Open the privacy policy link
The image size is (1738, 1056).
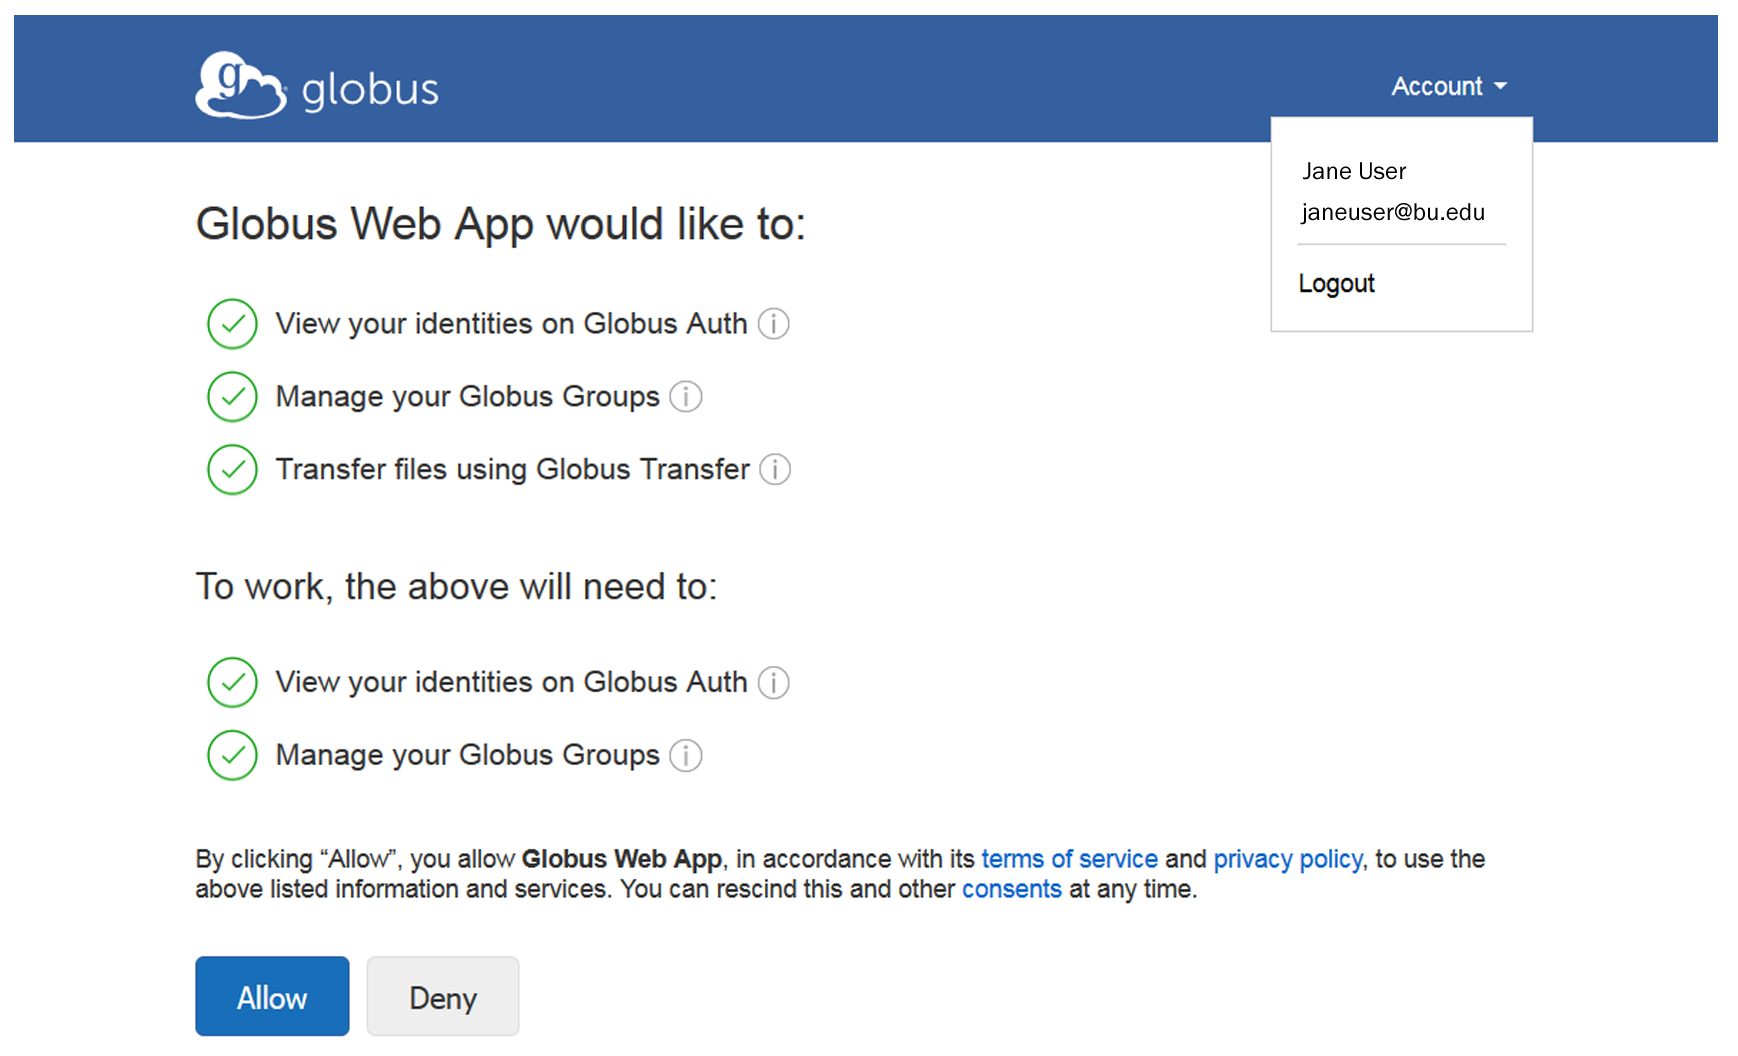(1288, 859)
